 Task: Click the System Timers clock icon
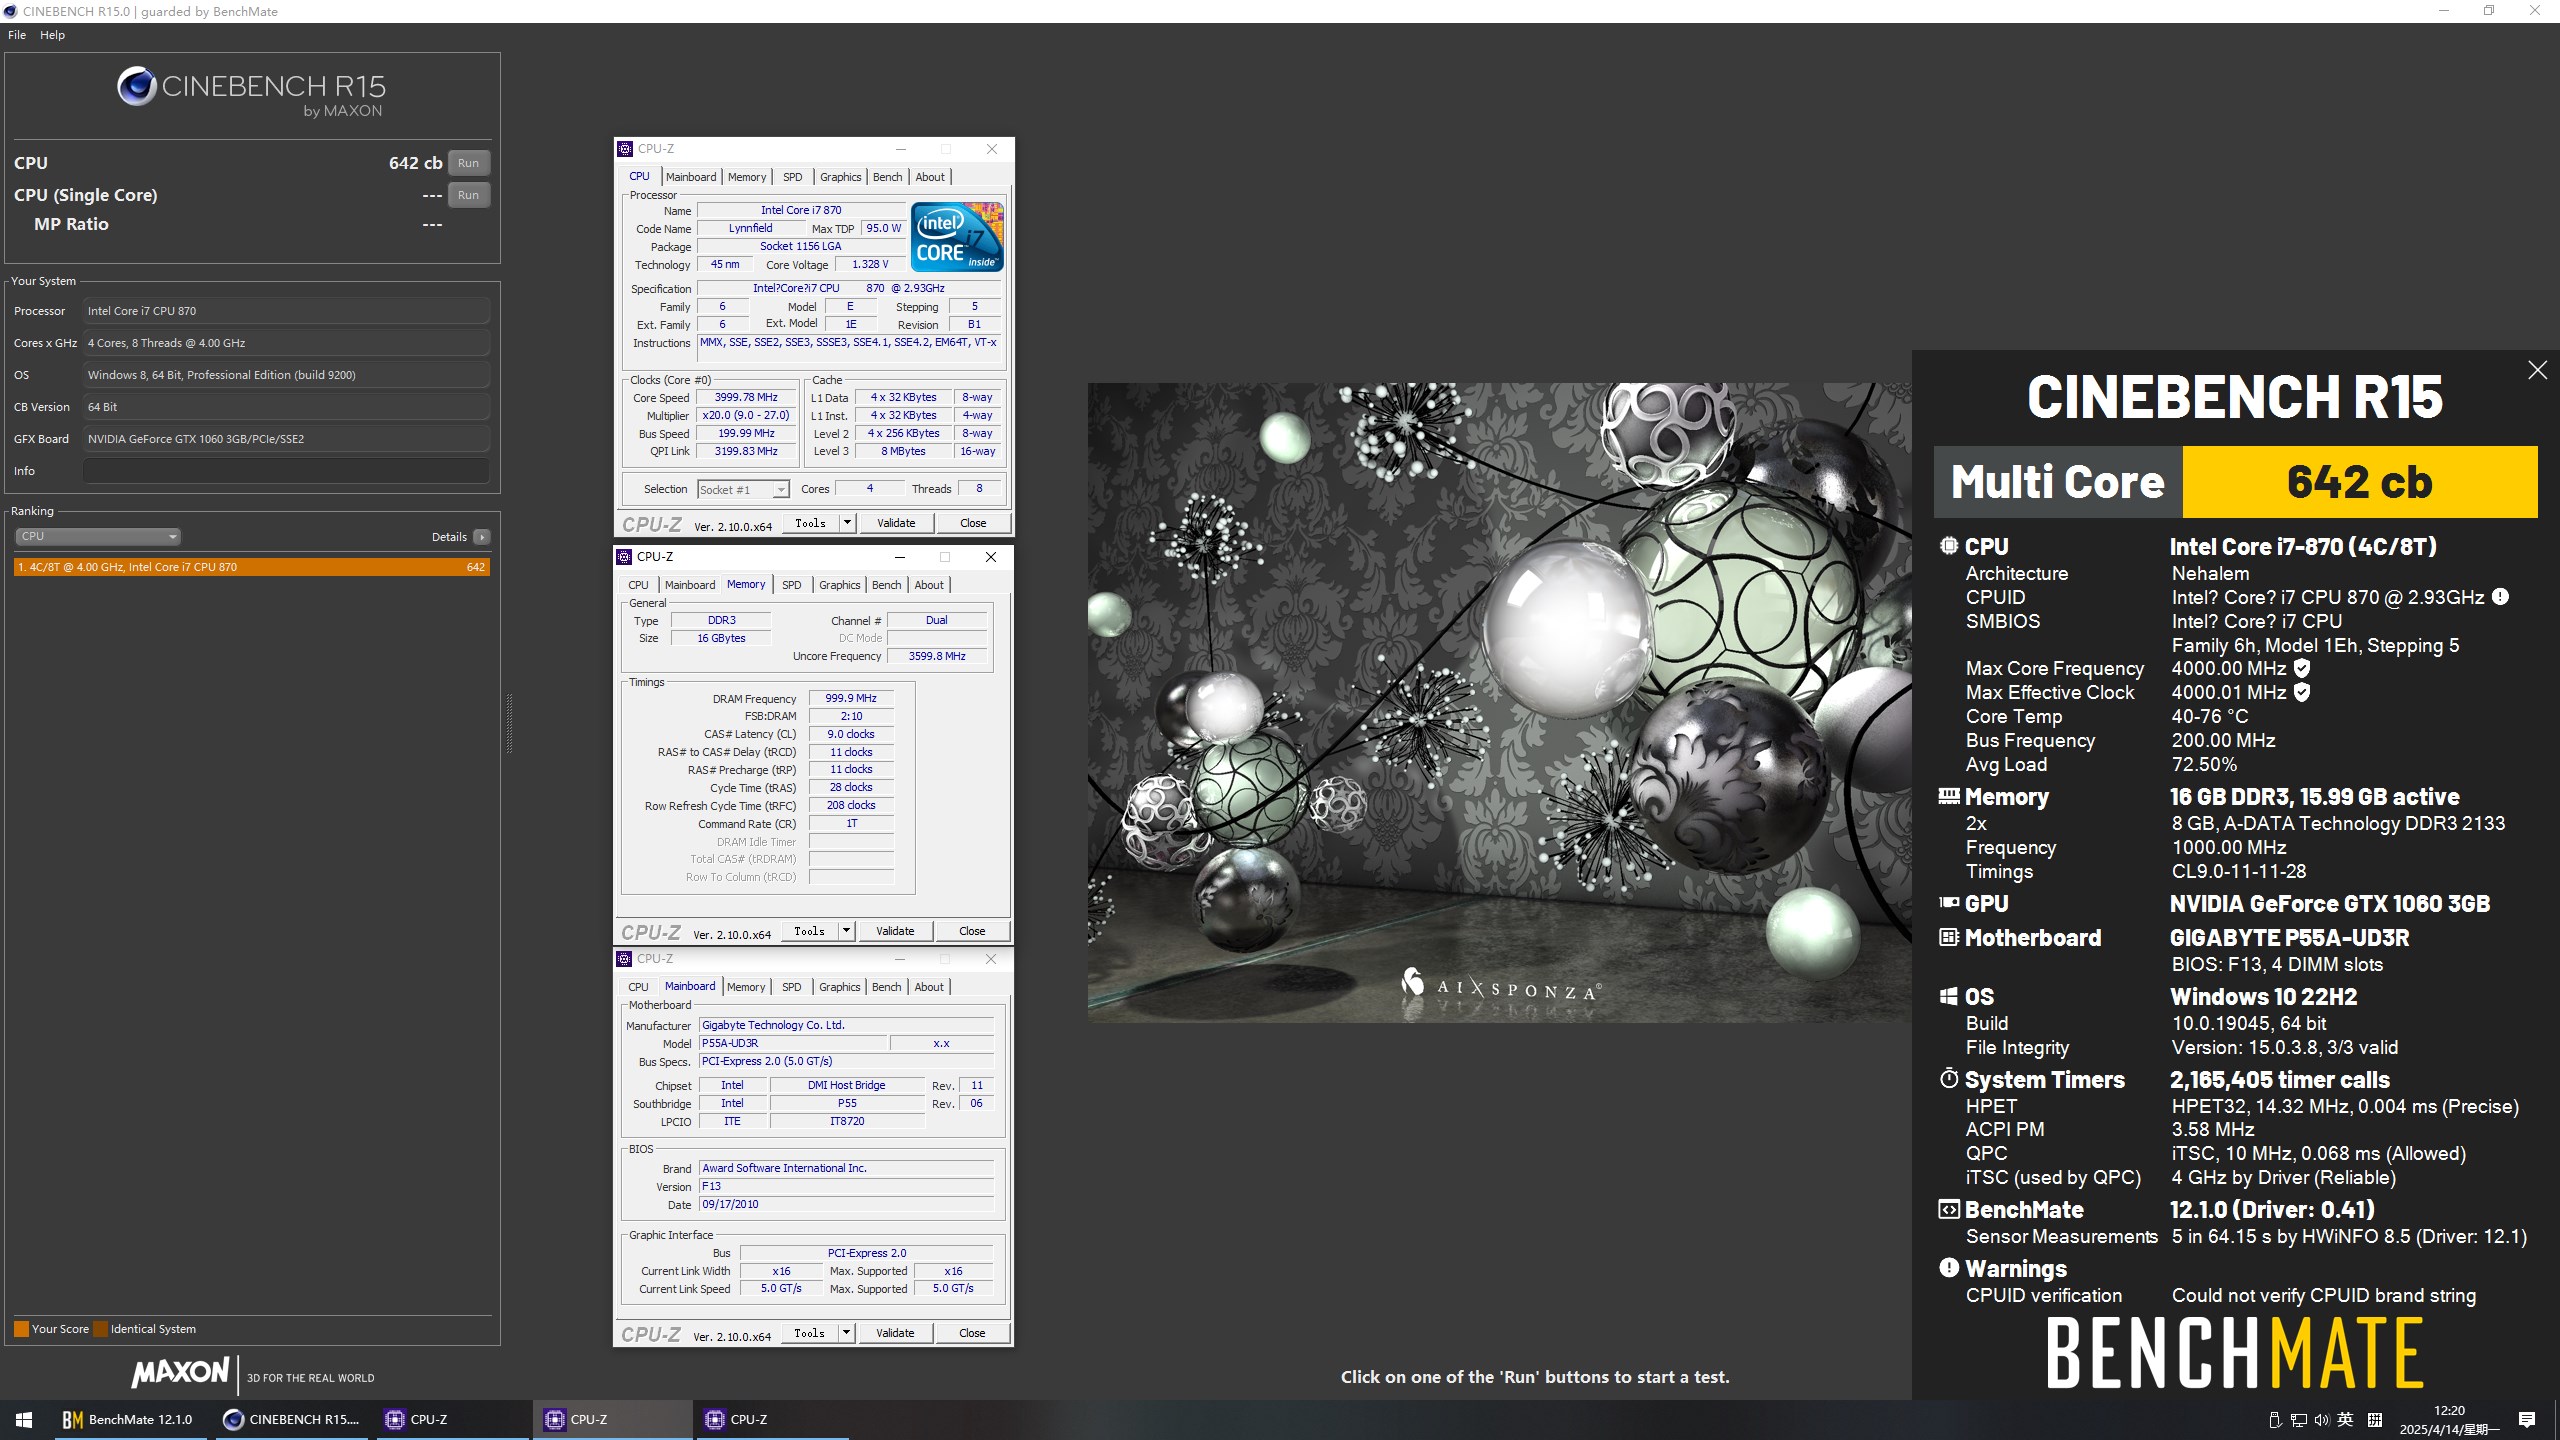point(1949,1079)
